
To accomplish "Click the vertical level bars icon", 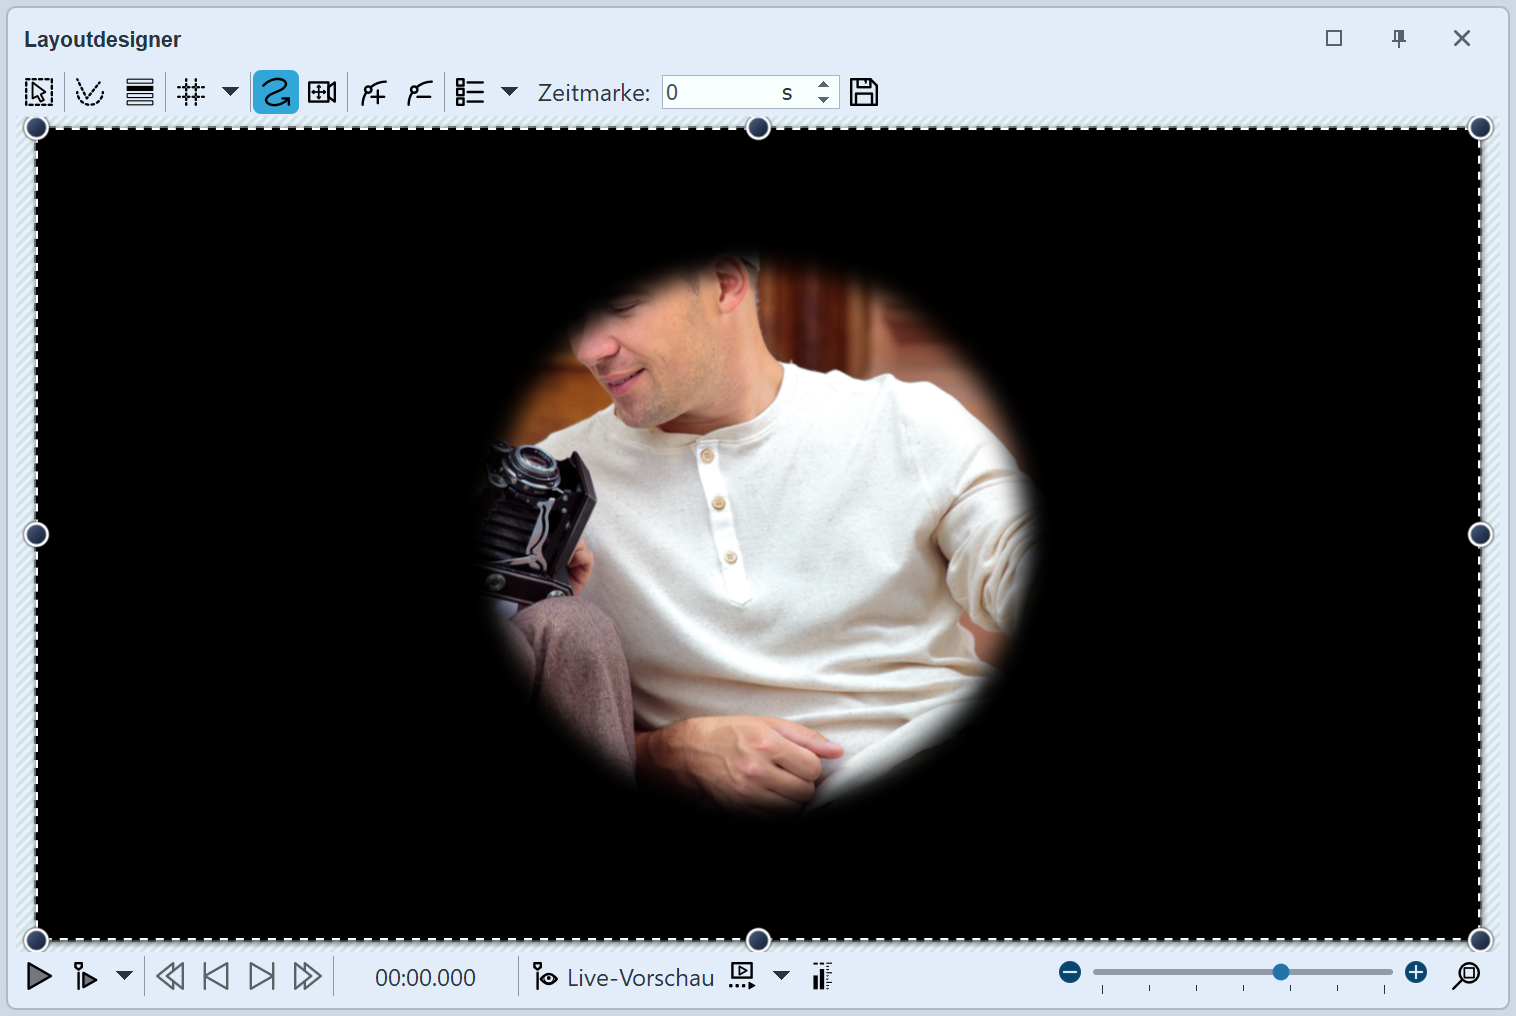I will (x=823, y=976).
